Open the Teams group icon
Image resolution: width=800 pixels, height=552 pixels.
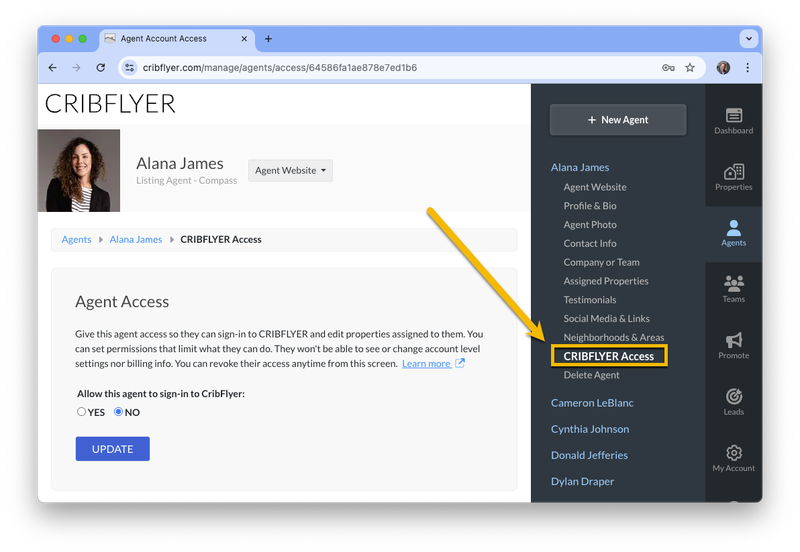click(x=733, y=284)
